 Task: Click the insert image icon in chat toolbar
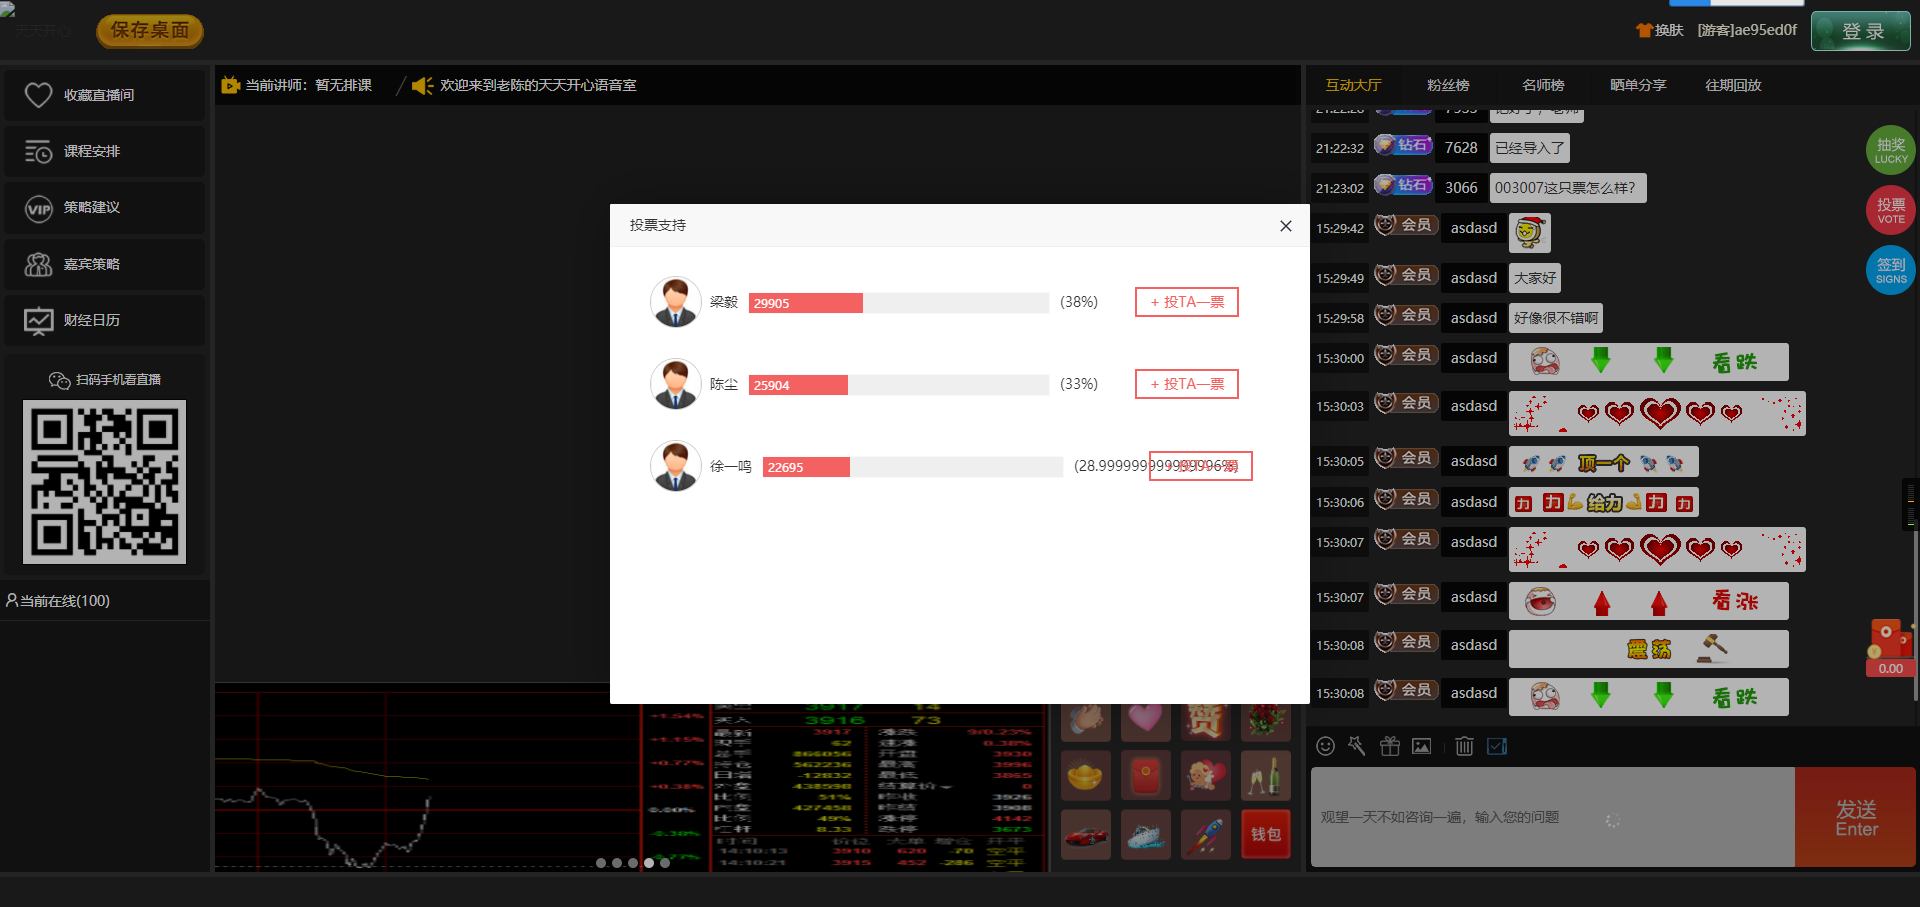(x=1421, y=746)
